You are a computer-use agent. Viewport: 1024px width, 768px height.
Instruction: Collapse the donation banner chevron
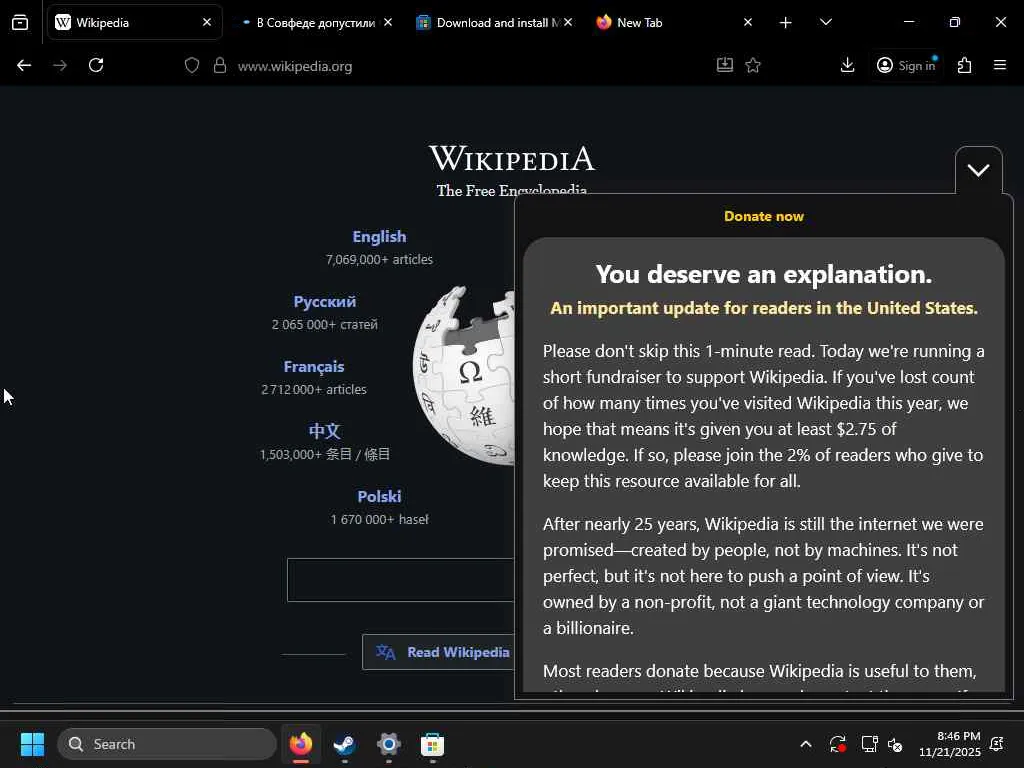tap(978, 170)
